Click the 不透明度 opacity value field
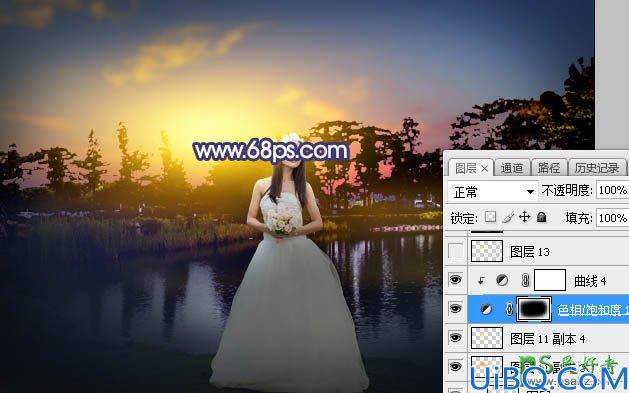 pyautogui.click(x=613, y=190)
